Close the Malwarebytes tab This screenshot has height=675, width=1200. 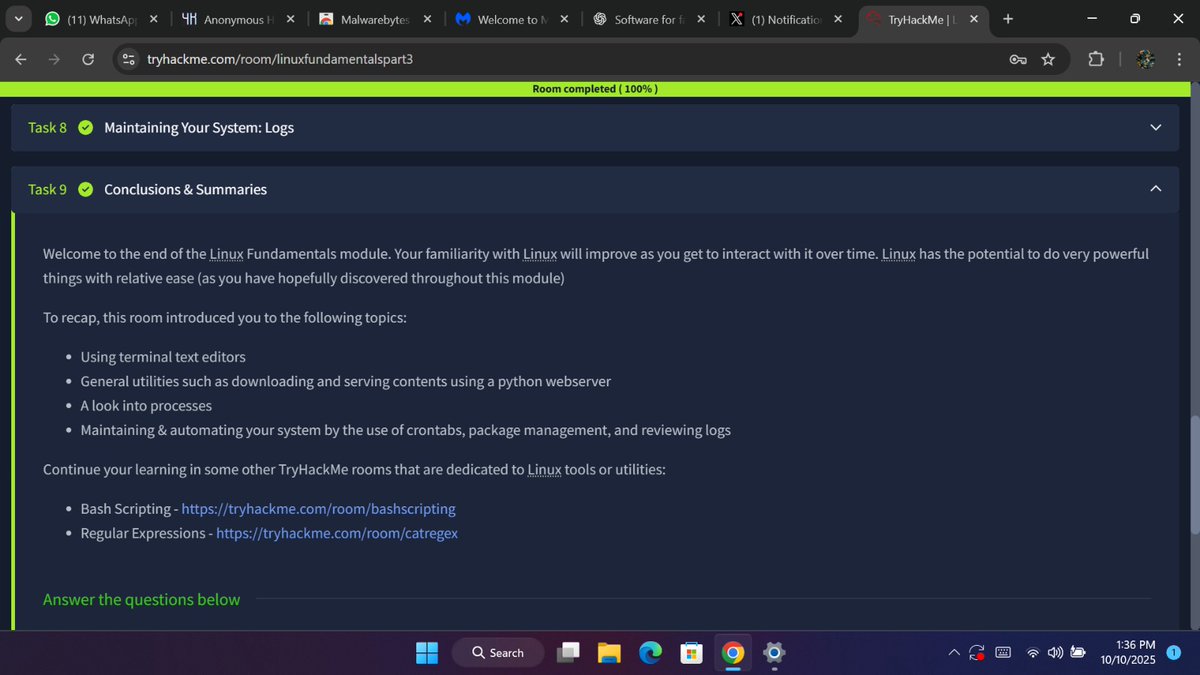coord(427,19)
